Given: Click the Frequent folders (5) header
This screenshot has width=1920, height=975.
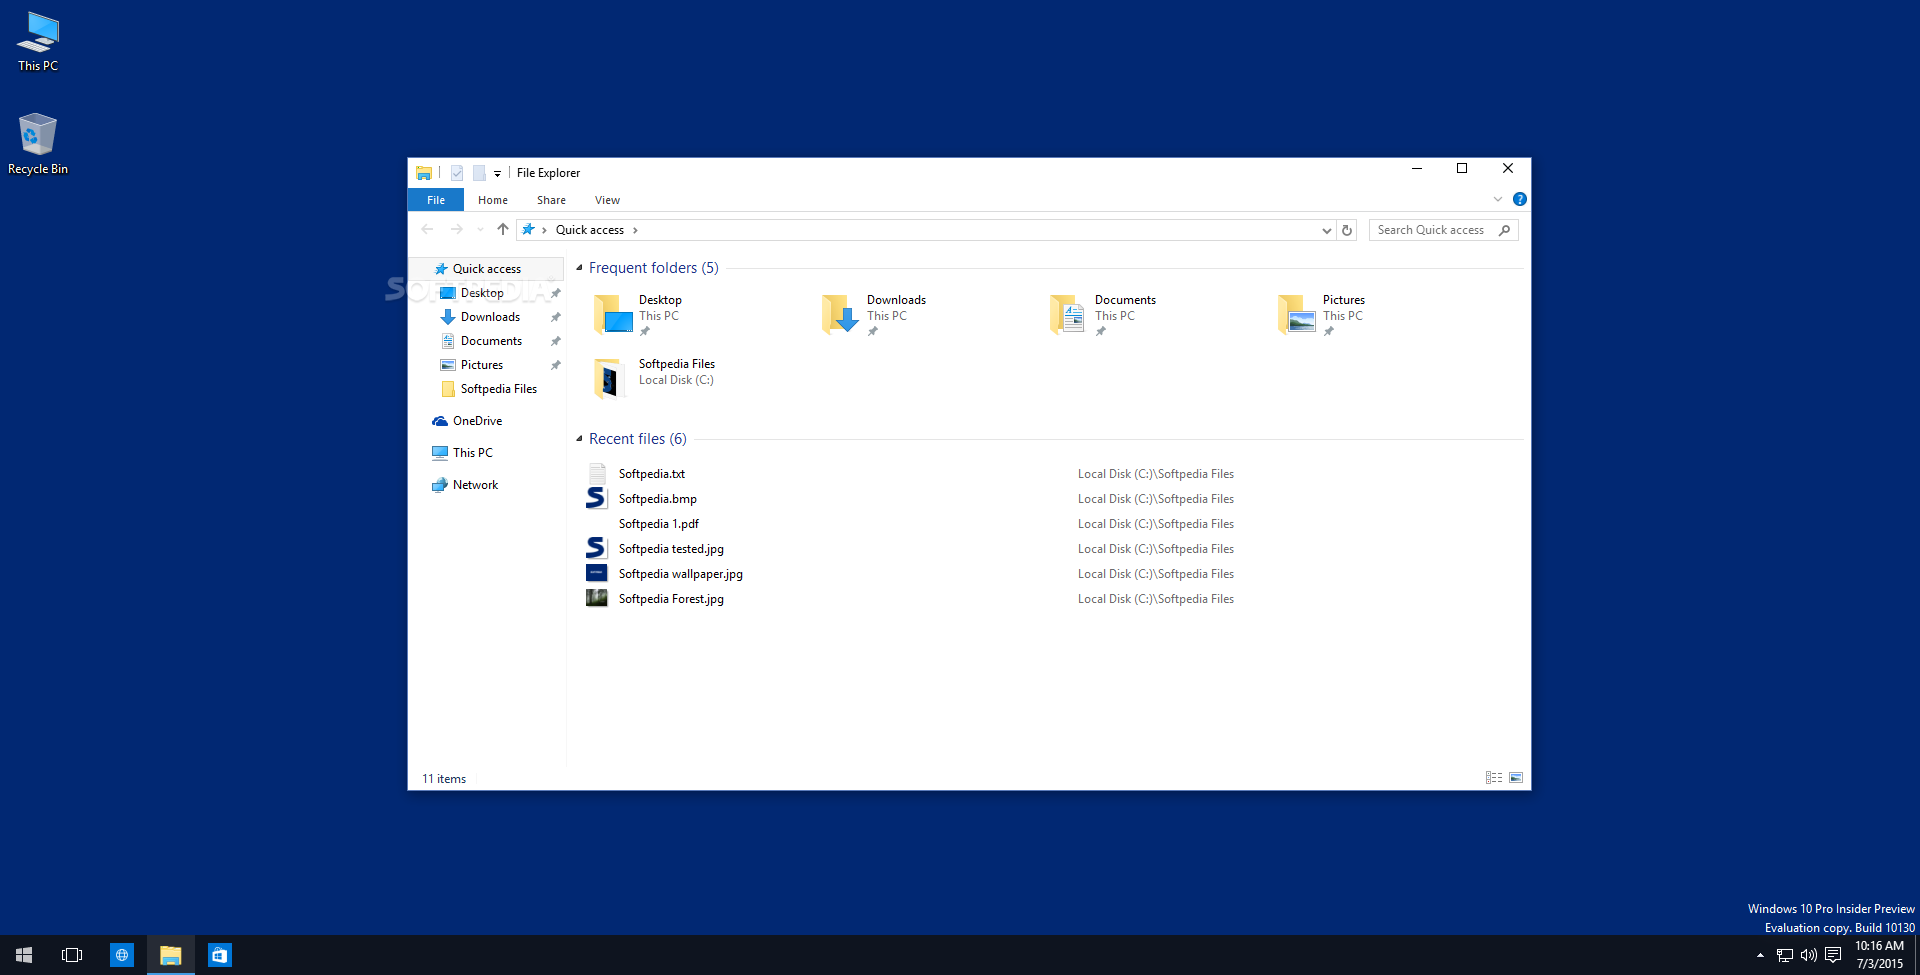Looking at the screenshot, I should click(654, 268).
